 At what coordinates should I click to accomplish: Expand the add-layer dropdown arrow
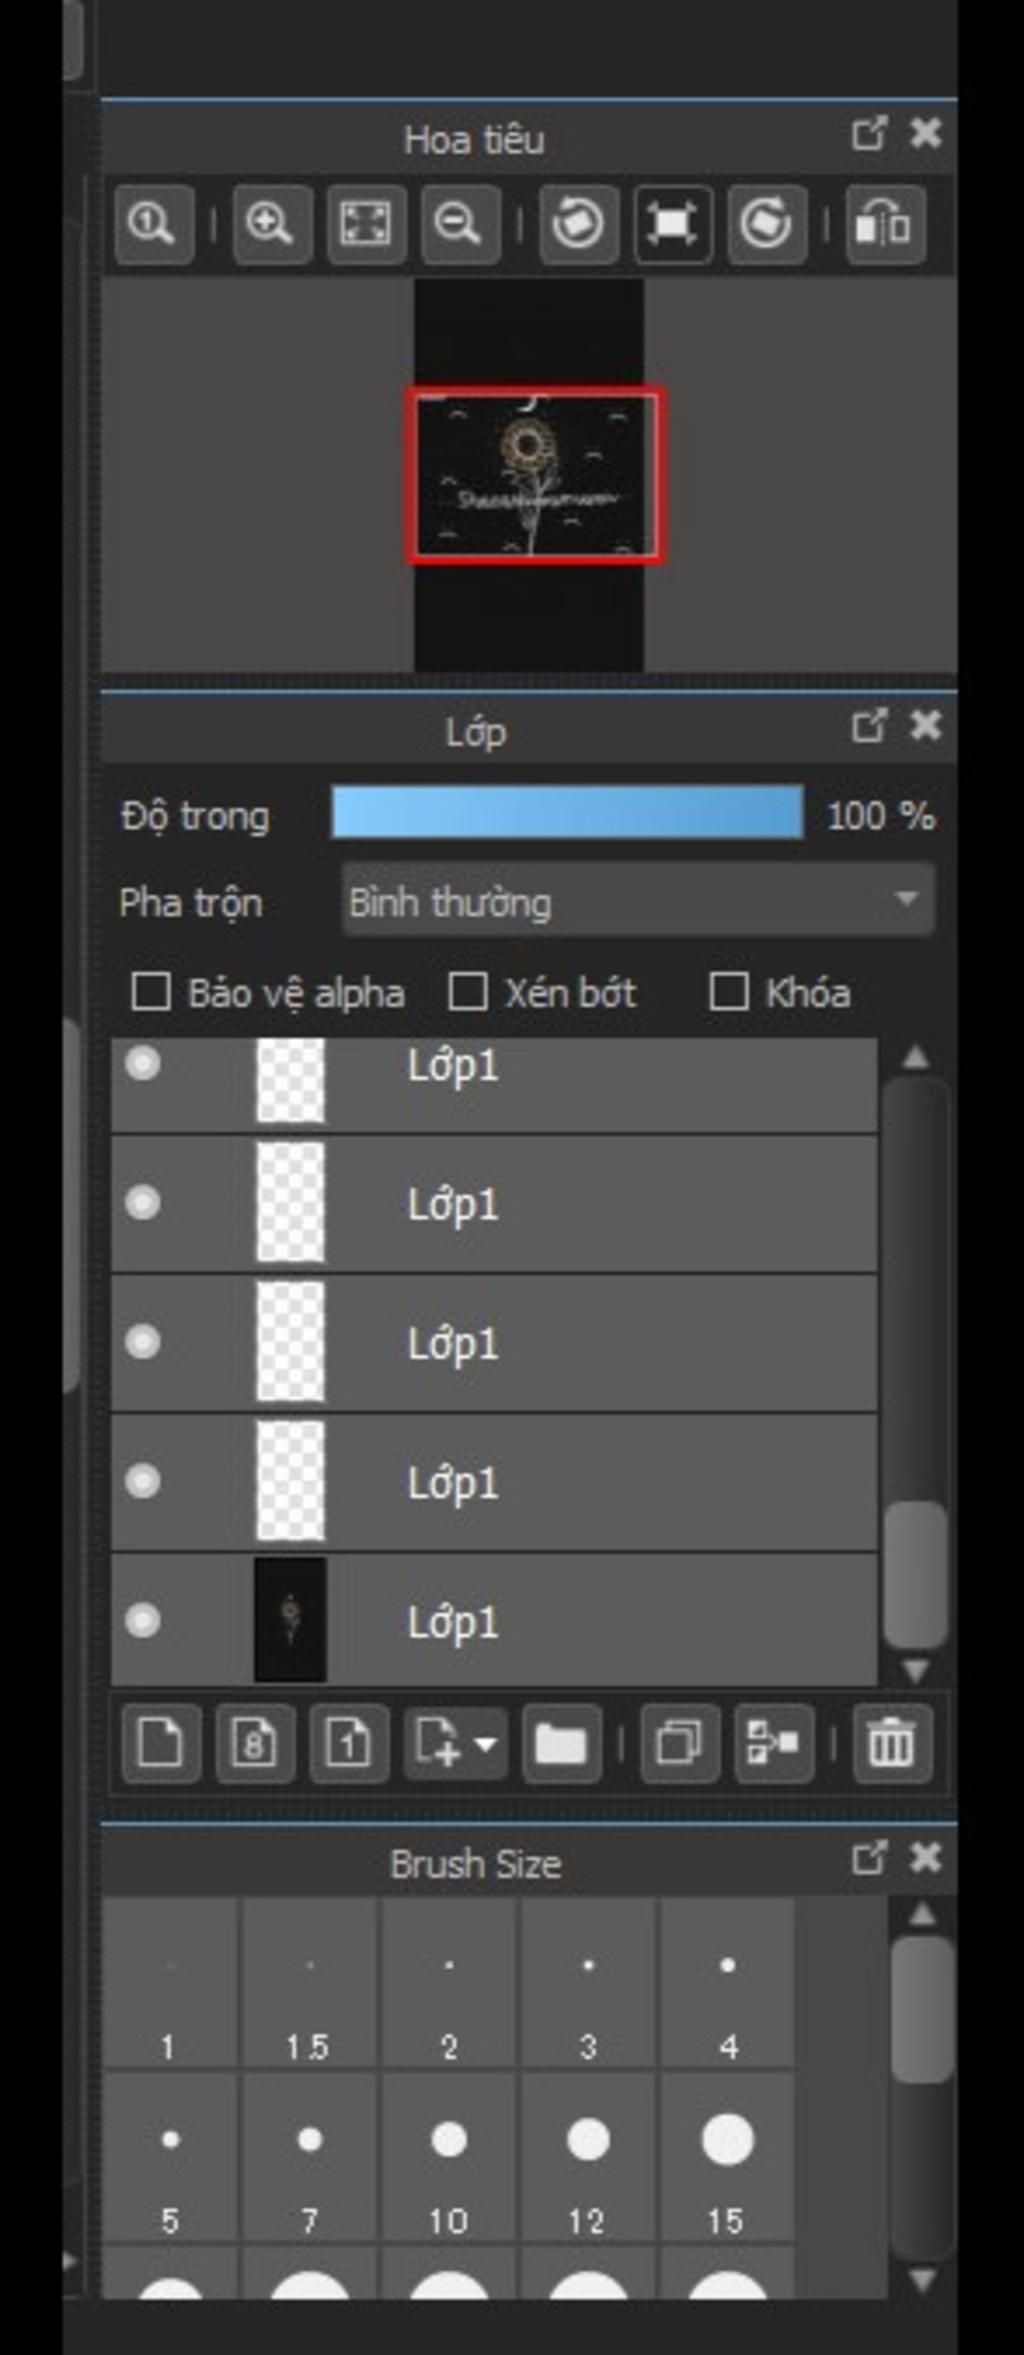486,1745
